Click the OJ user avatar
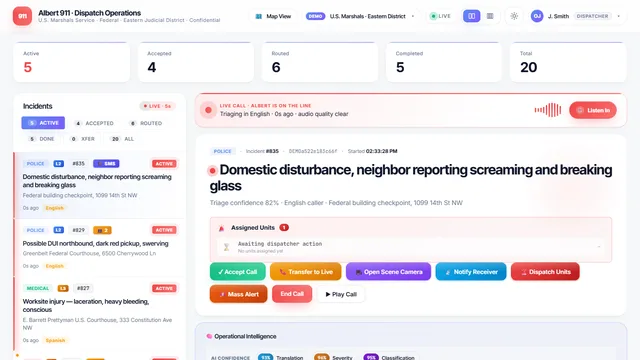 (x=537, y=16)
